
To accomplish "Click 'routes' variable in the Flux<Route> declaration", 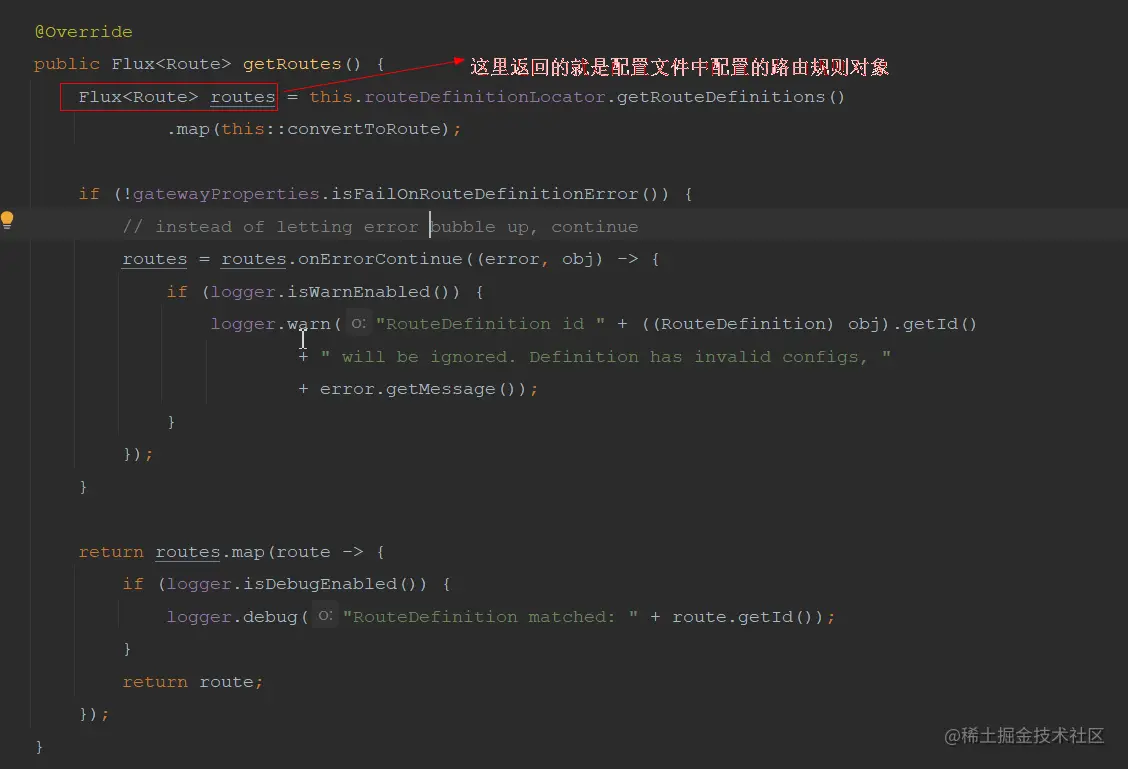I will (242, 96).
